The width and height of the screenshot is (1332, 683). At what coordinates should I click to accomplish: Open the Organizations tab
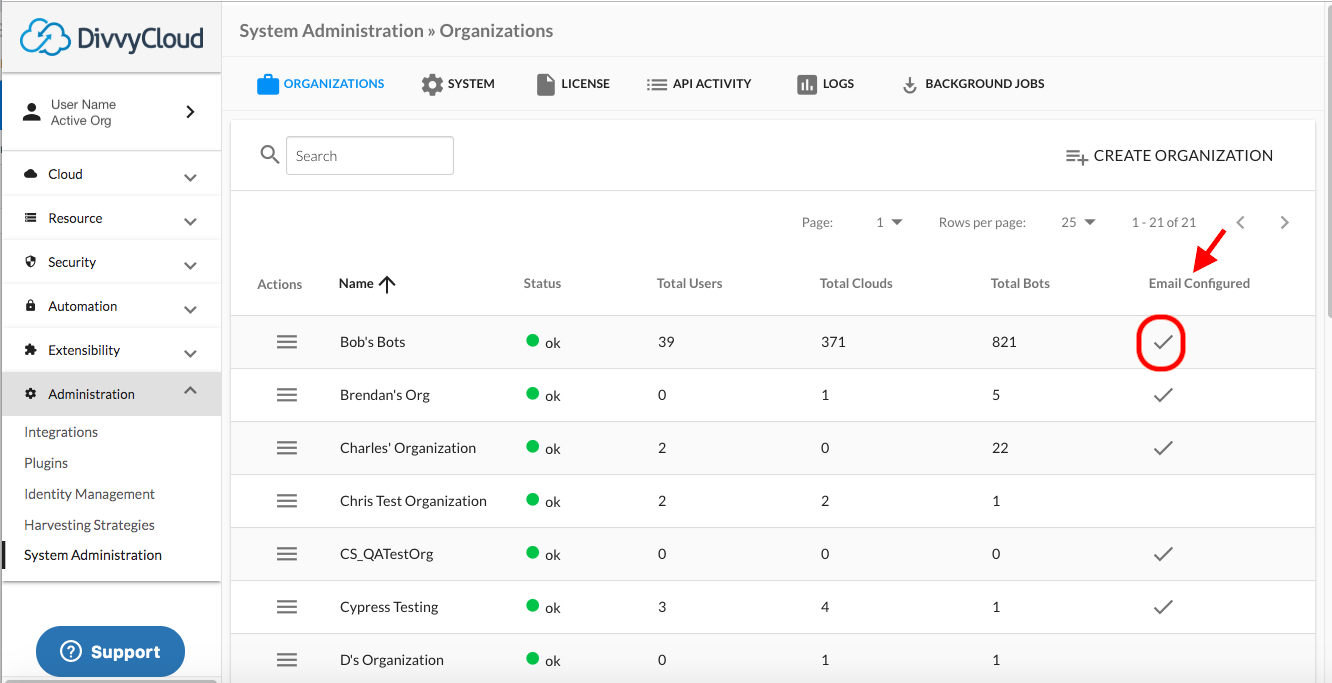click(321, 84)
